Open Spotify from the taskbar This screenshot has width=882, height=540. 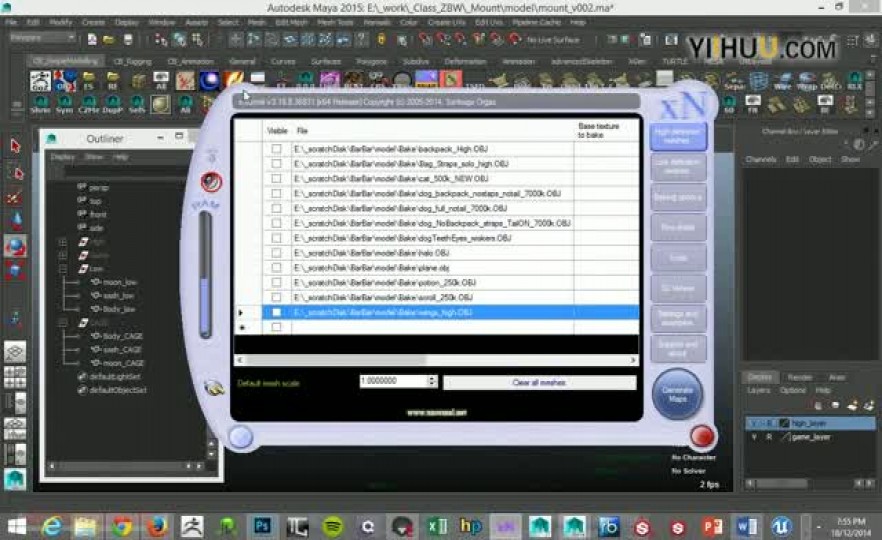click(332, 526)
